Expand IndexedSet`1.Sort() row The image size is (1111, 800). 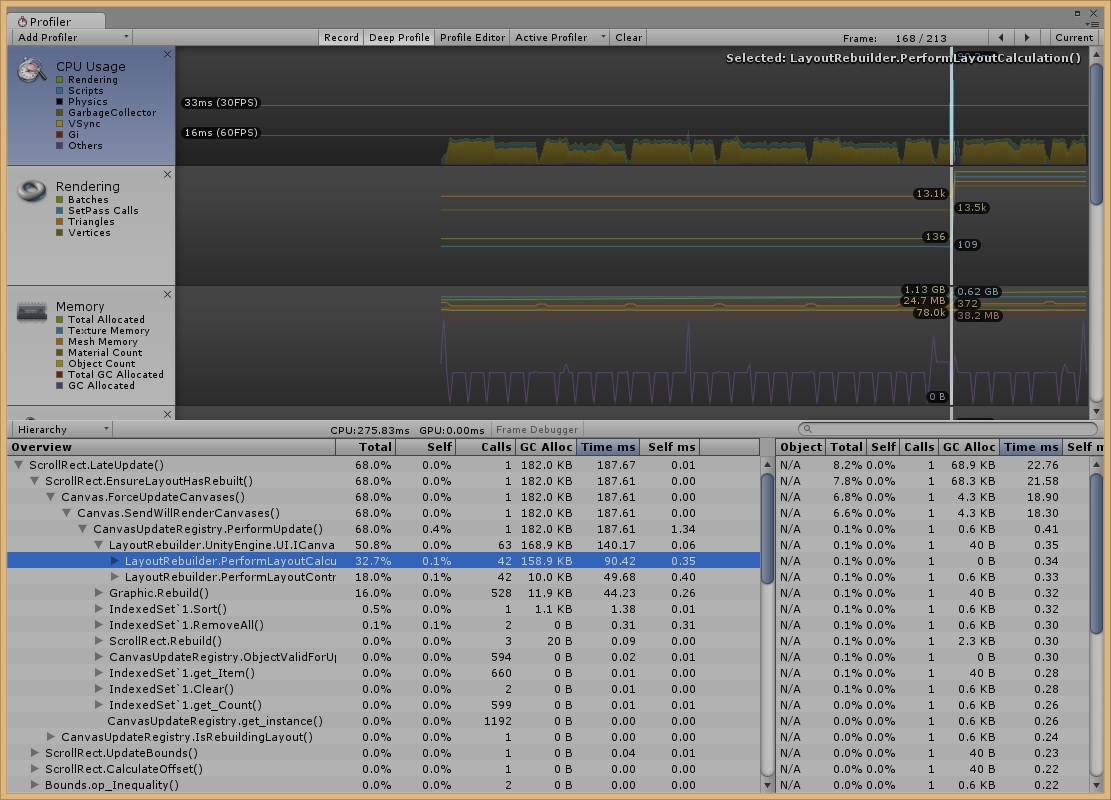coord(99,609)
